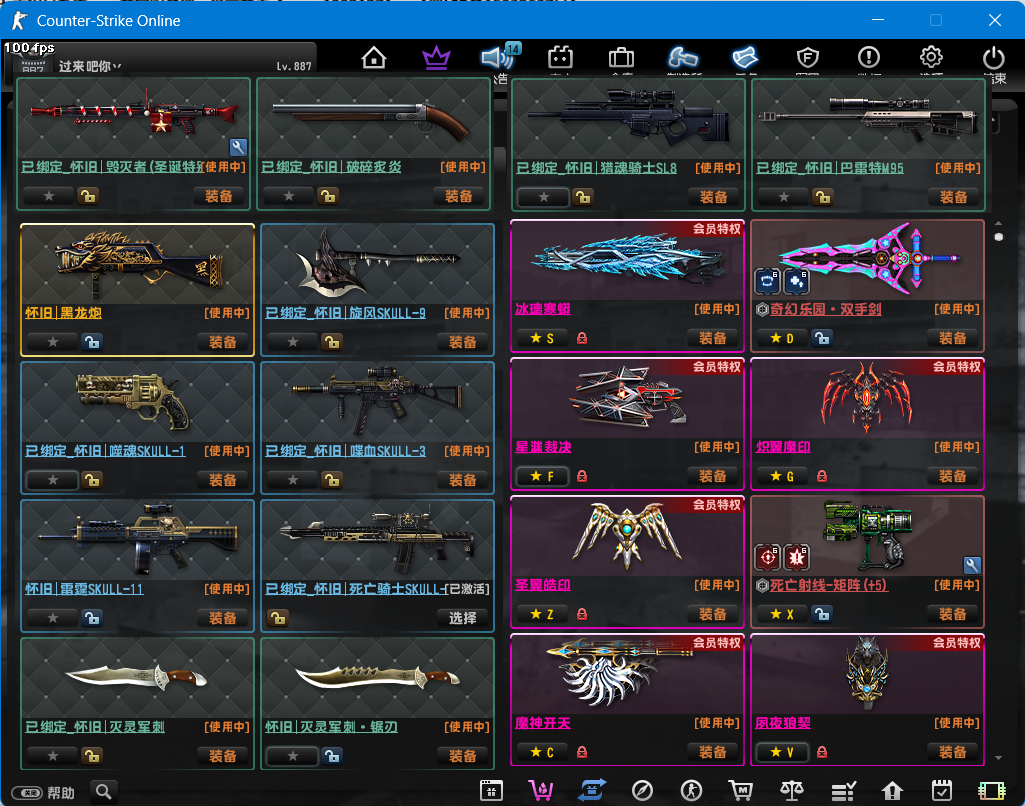The height and width of the screenshot is (806, 1025).
Task: Toggle favorite star for 巴雷特M95
Action: coord(784,197)
